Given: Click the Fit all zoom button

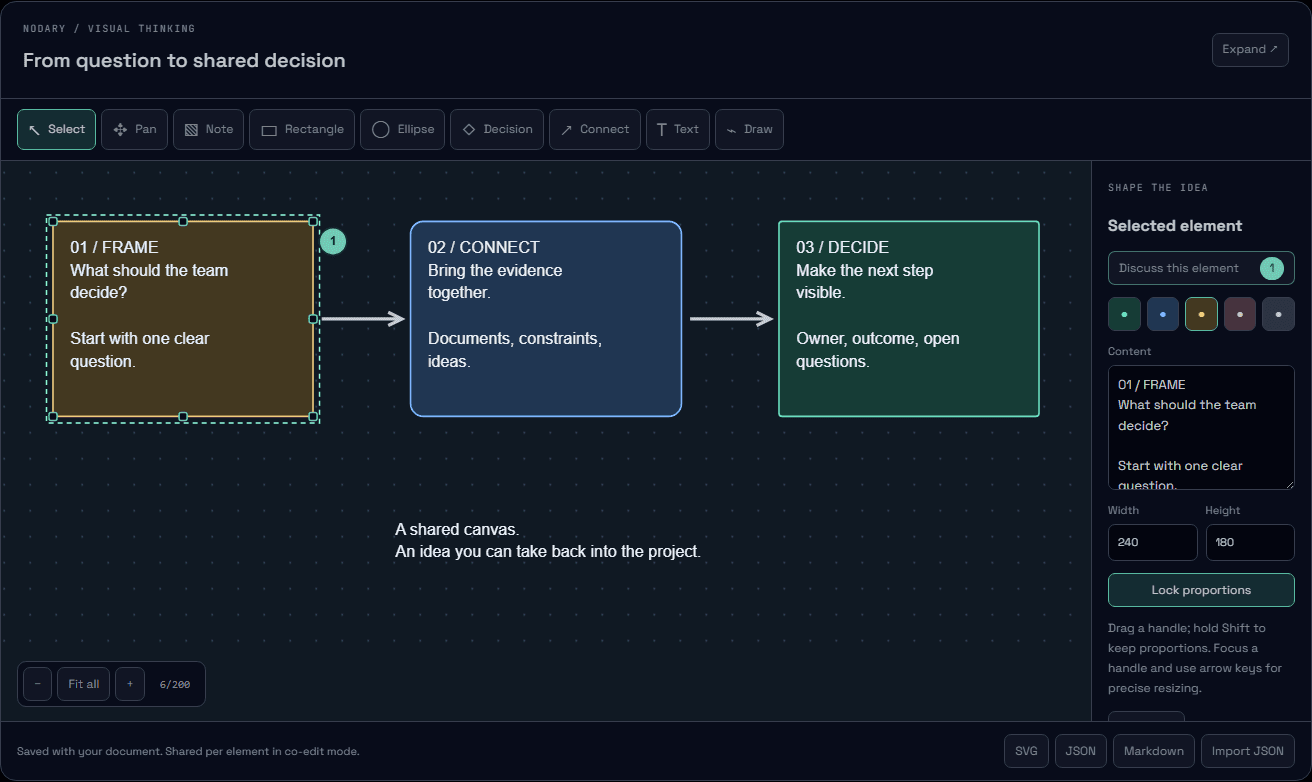Looking at the screenshot, I should click(x=84, y=684).
